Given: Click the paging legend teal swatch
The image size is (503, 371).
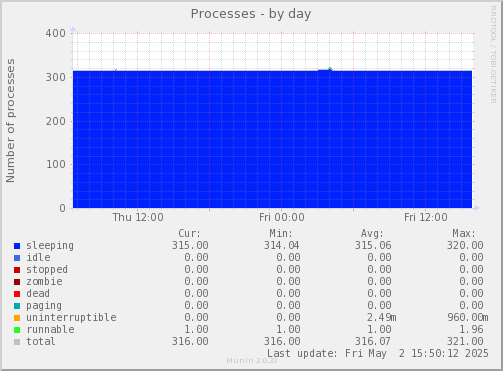Looking at the screenshot, I should [17, 306].
